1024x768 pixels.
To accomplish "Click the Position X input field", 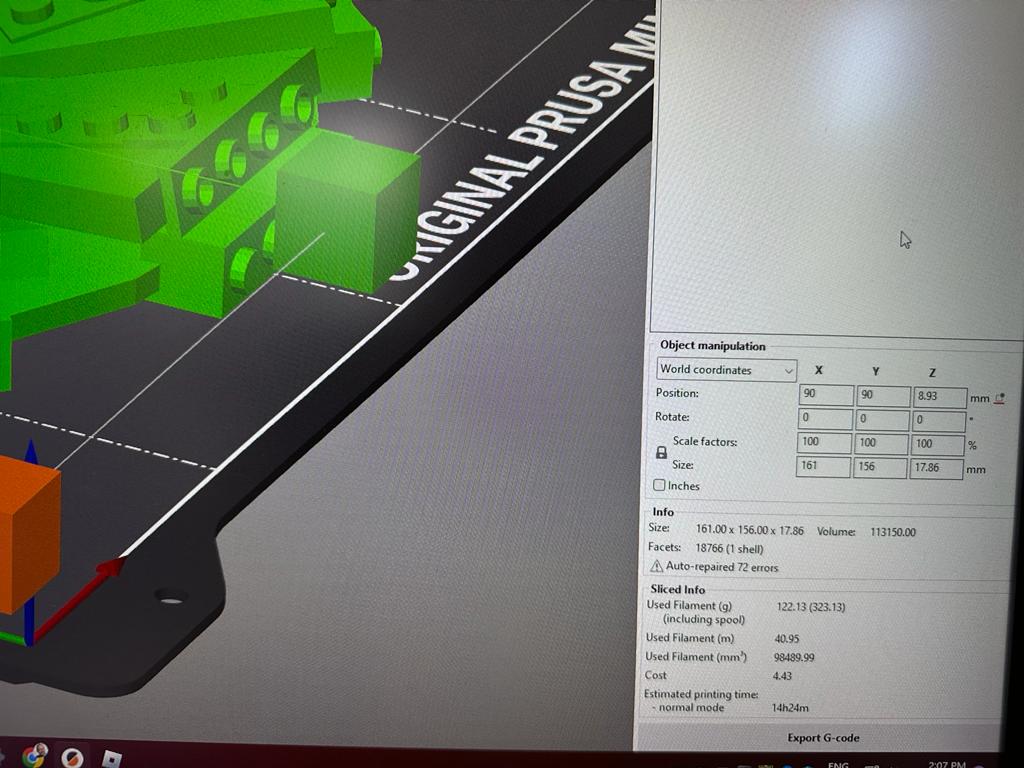I will point(826,394).
